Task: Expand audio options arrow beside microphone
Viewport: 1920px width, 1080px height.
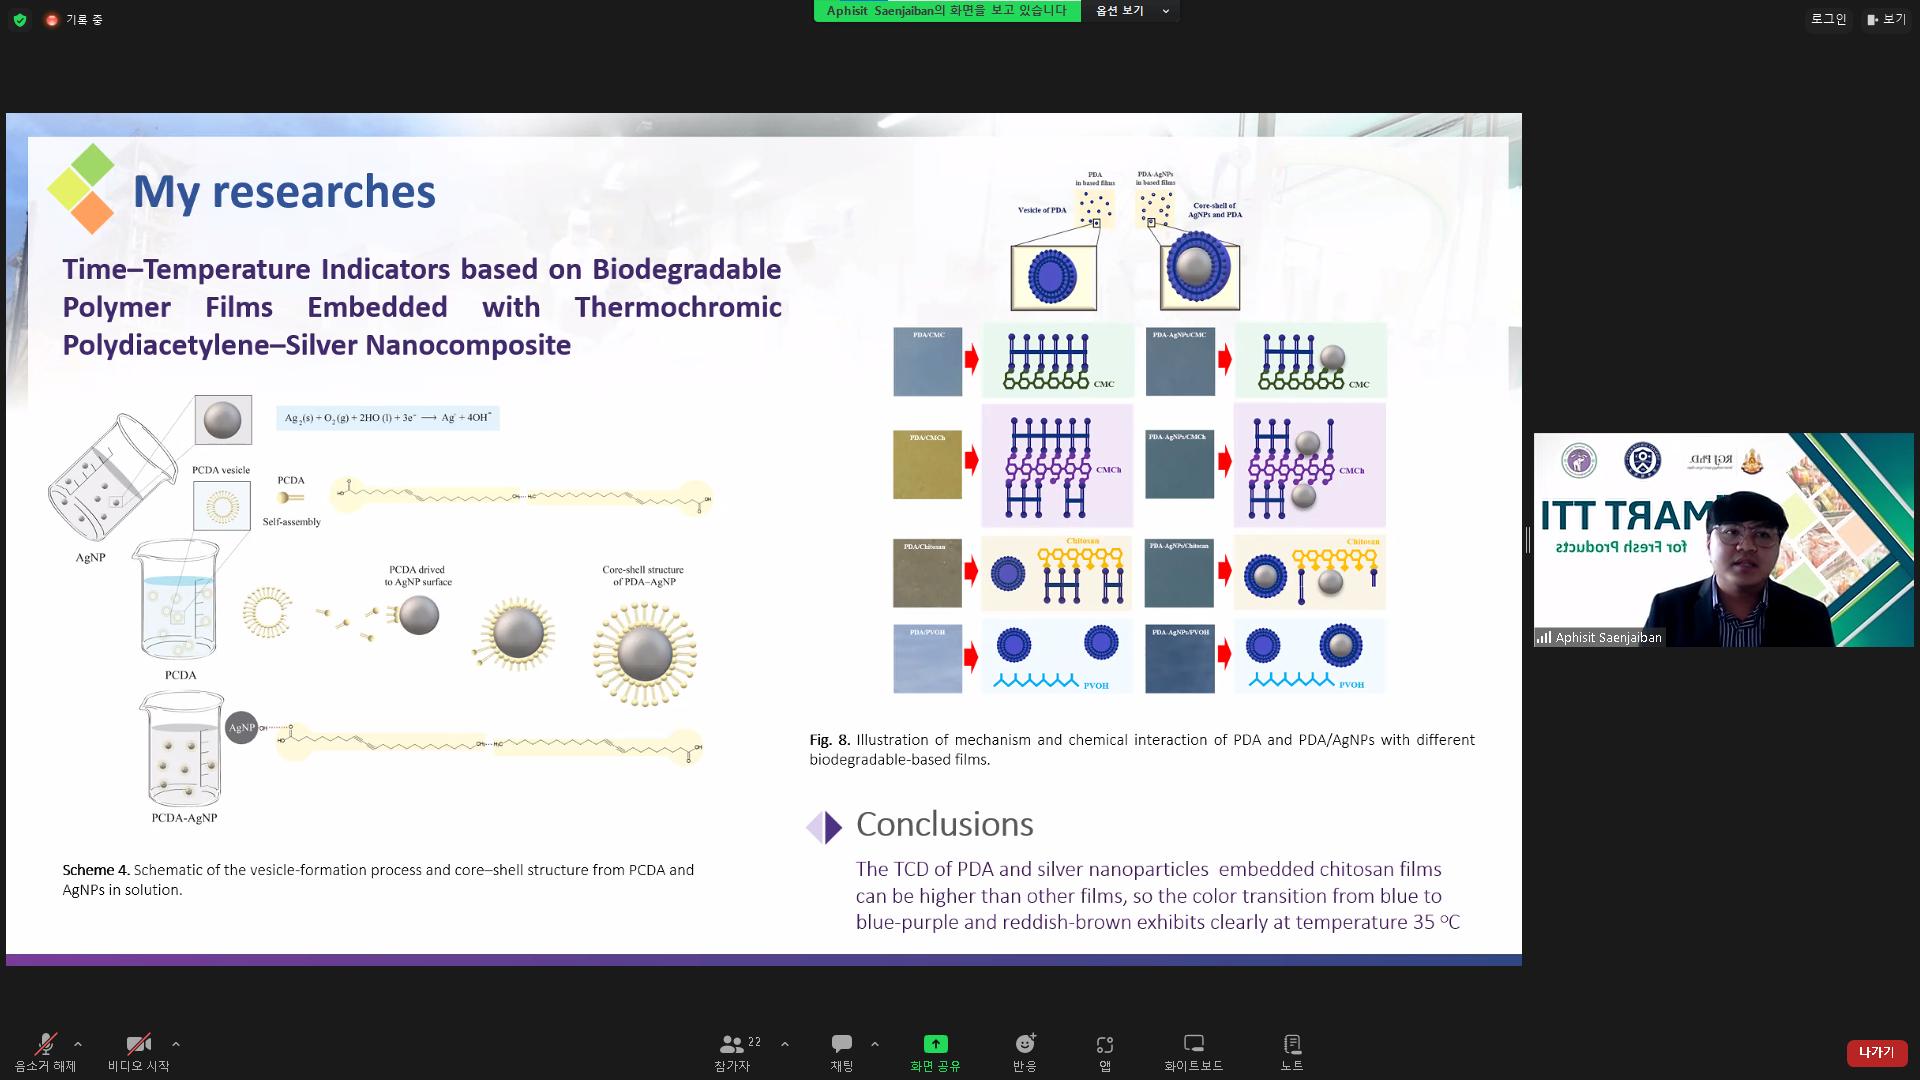Action: tap(78, 1044)
